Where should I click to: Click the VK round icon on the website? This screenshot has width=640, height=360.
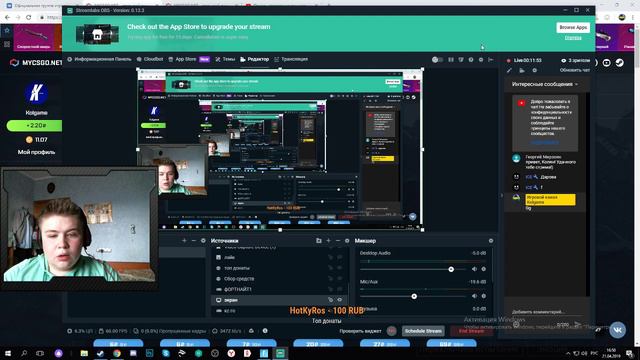[618, 330]
